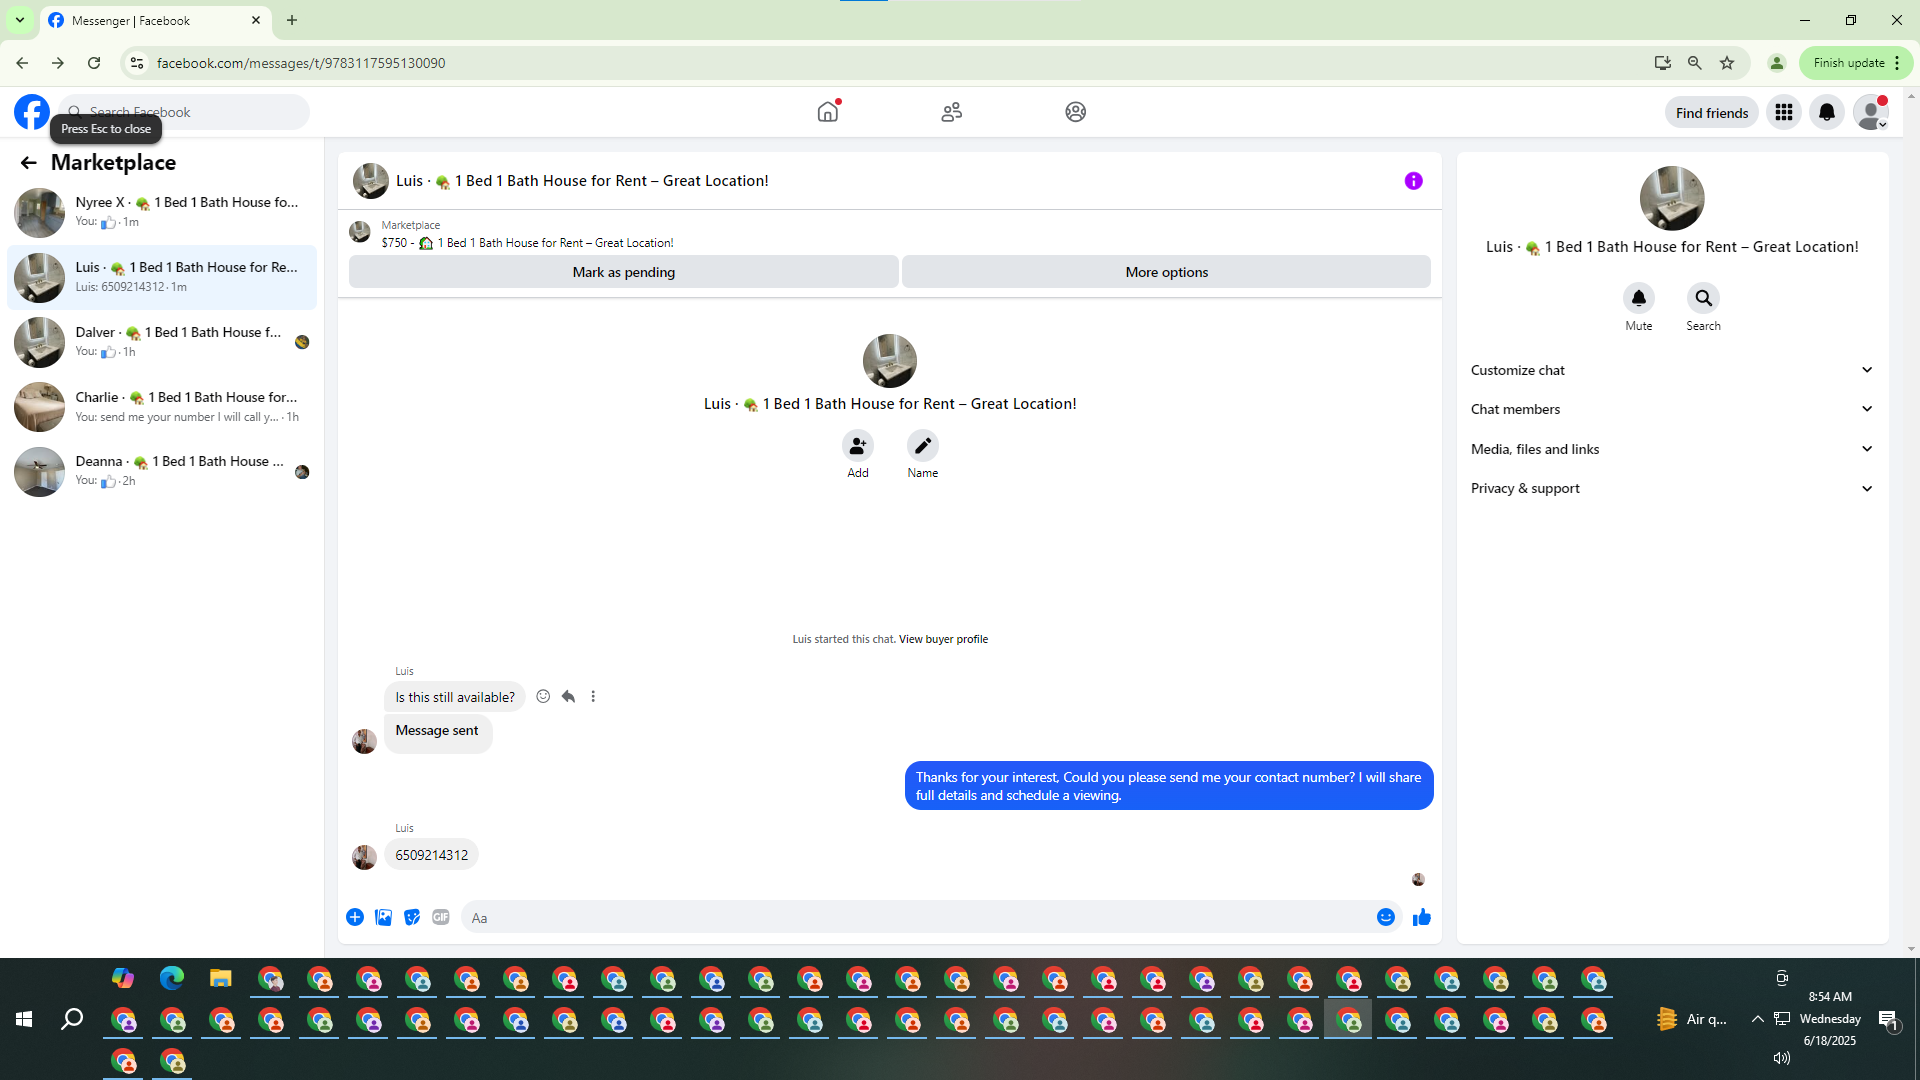Open a new browser tab
Screen dimensions: 1920x1080
pos(292,20)
